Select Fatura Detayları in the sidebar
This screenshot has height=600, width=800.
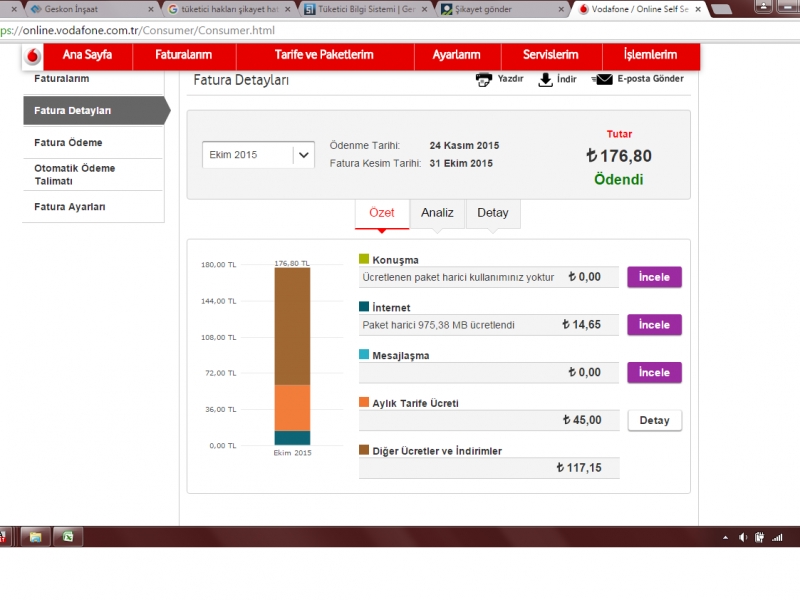[x=96, y=111]
